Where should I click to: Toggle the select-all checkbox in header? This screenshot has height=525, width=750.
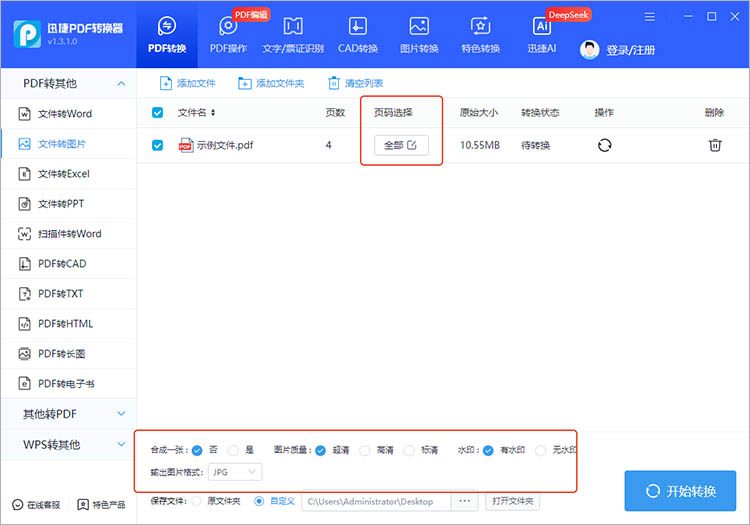(157, 112)
